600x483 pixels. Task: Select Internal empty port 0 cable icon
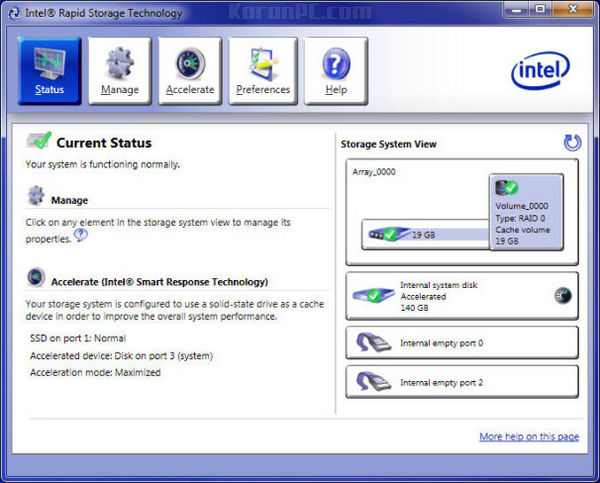(373, 342)
